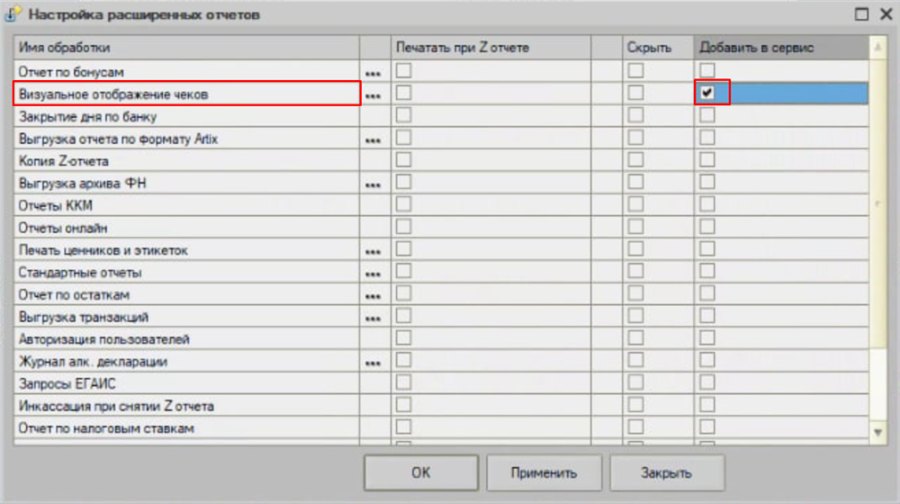This screenshot has width=900, height=504.
Task: Check Скрыть for Авторизация пользователей
Action: tap(635, 338)
